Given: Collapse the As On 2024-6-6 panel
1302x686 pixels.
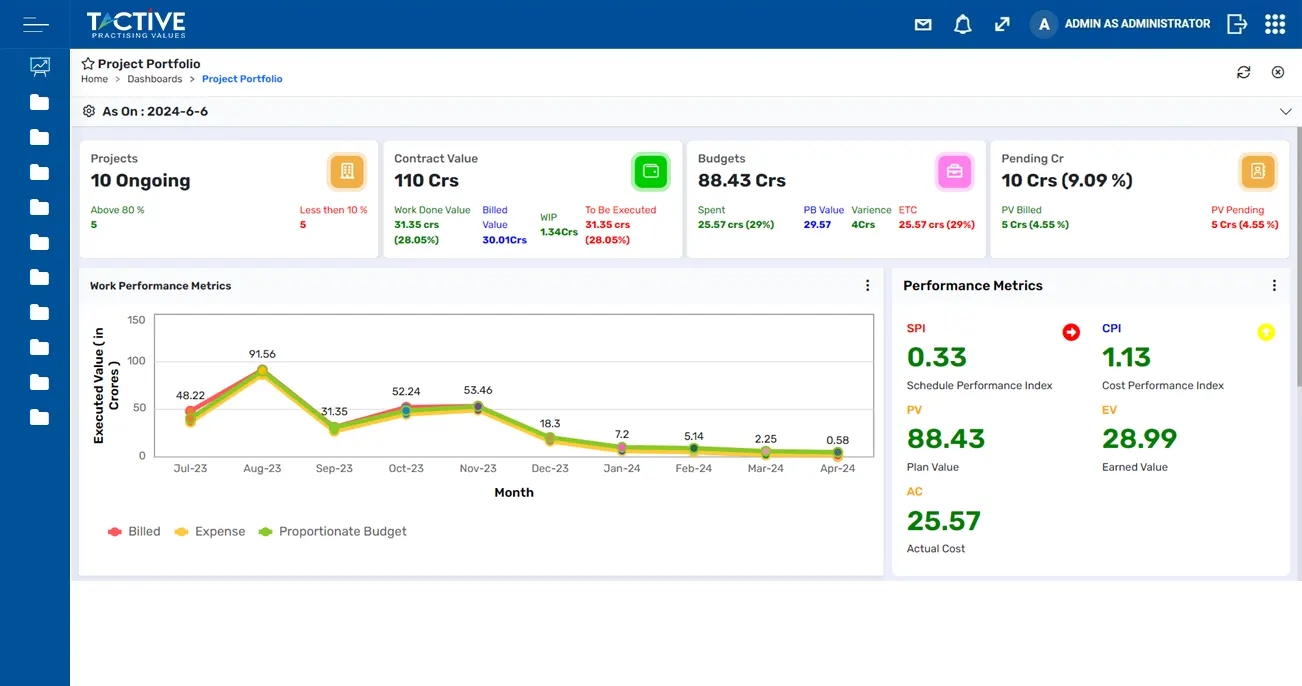Looking at the screenshot, I should [x=1285, y=111].
